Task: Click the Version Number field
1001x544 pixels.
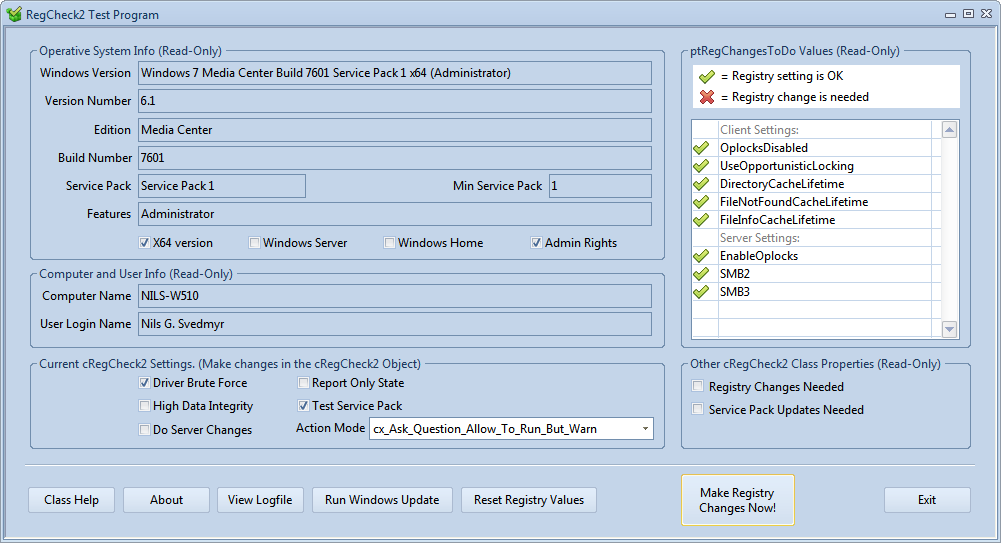Action: tap(395, 101)
